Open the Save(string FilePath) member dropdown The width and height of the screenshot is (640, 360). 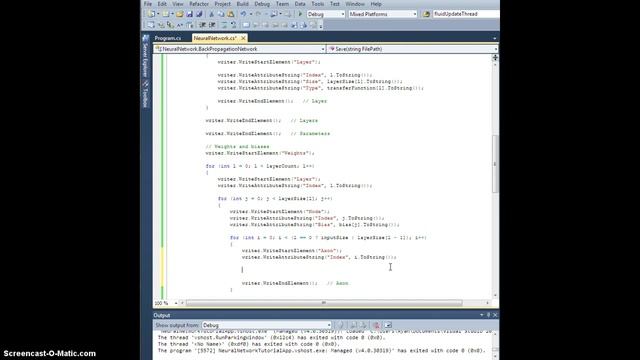tap(413, 49)
